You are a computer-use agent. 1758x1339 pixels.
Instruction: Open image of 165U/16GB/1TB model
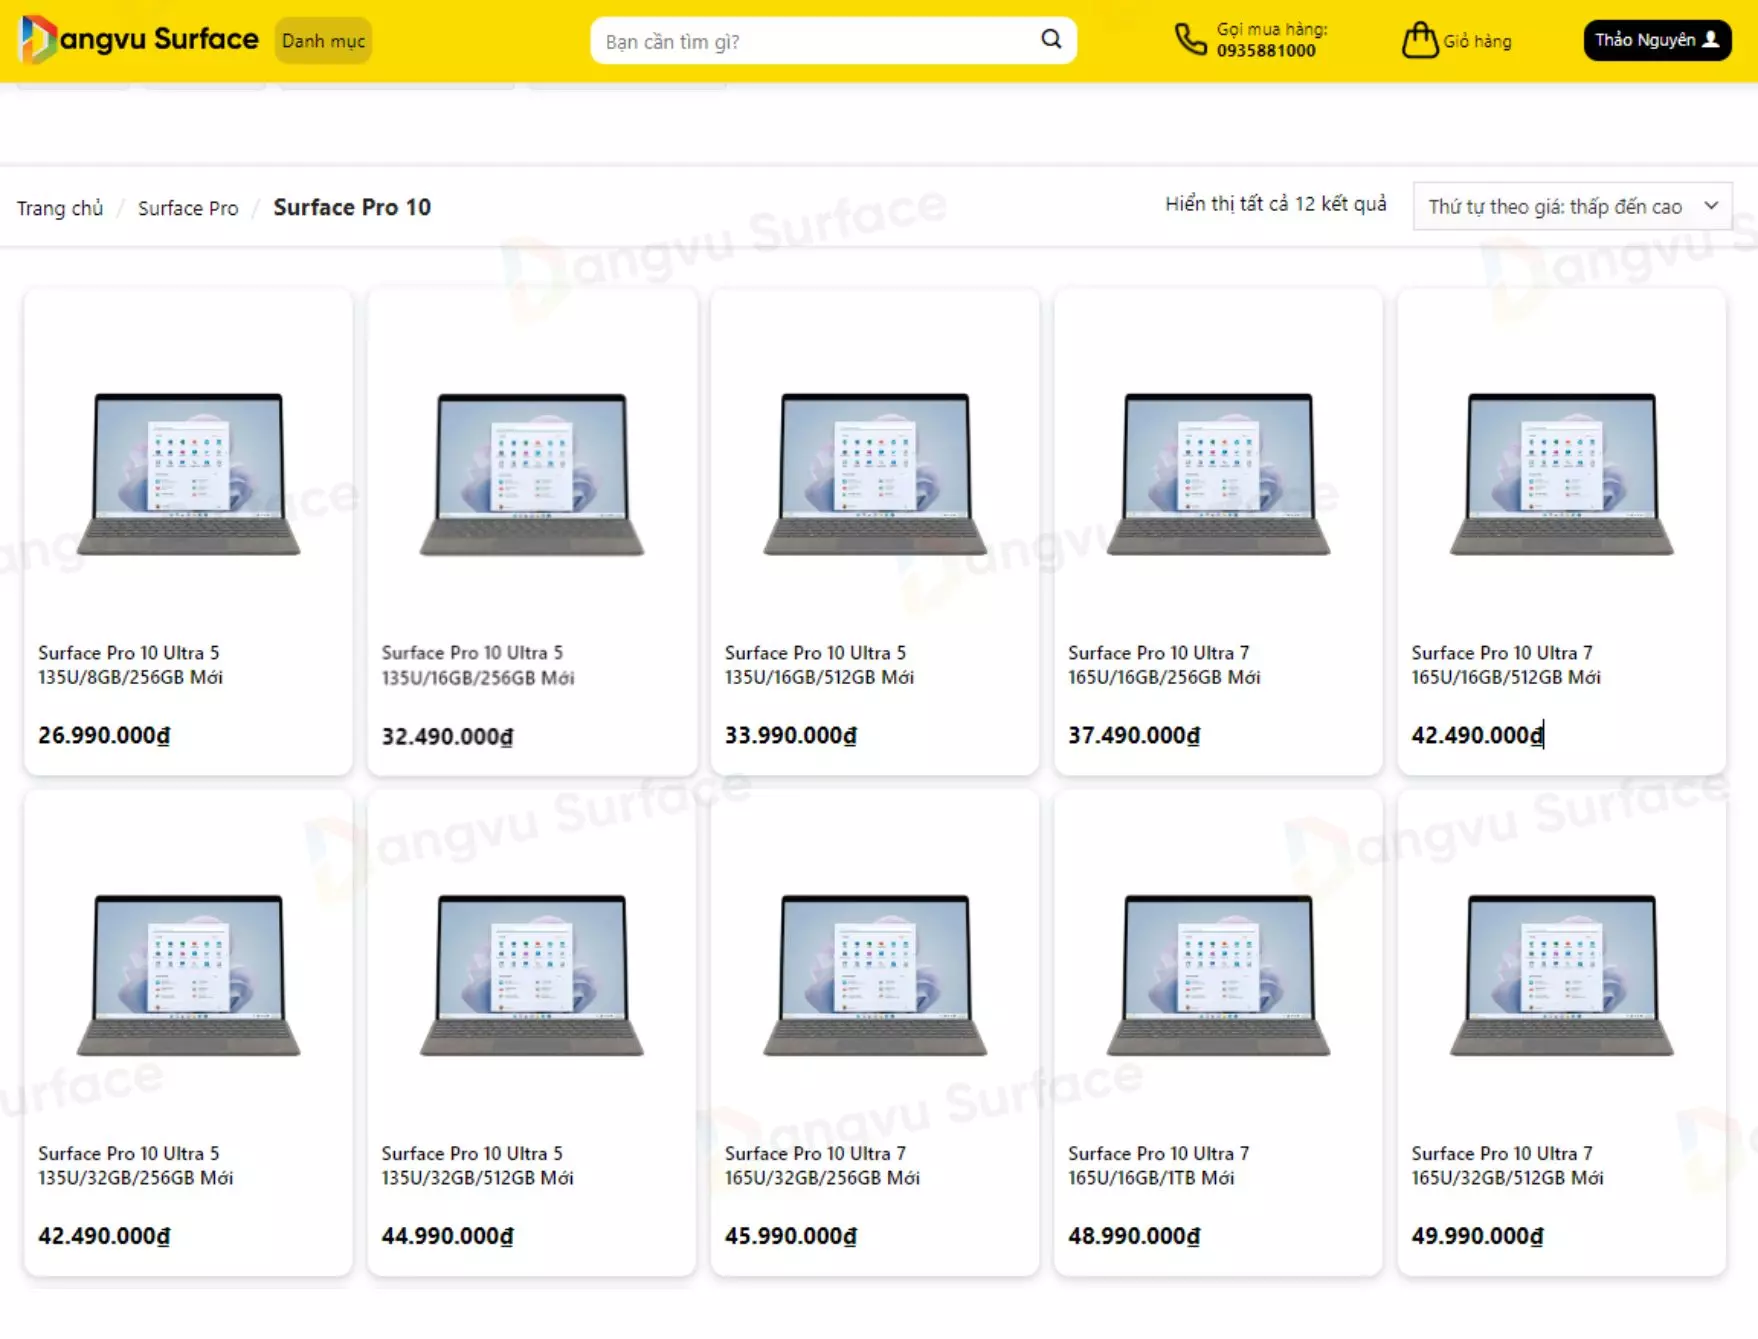click(x=1218, y=975)
